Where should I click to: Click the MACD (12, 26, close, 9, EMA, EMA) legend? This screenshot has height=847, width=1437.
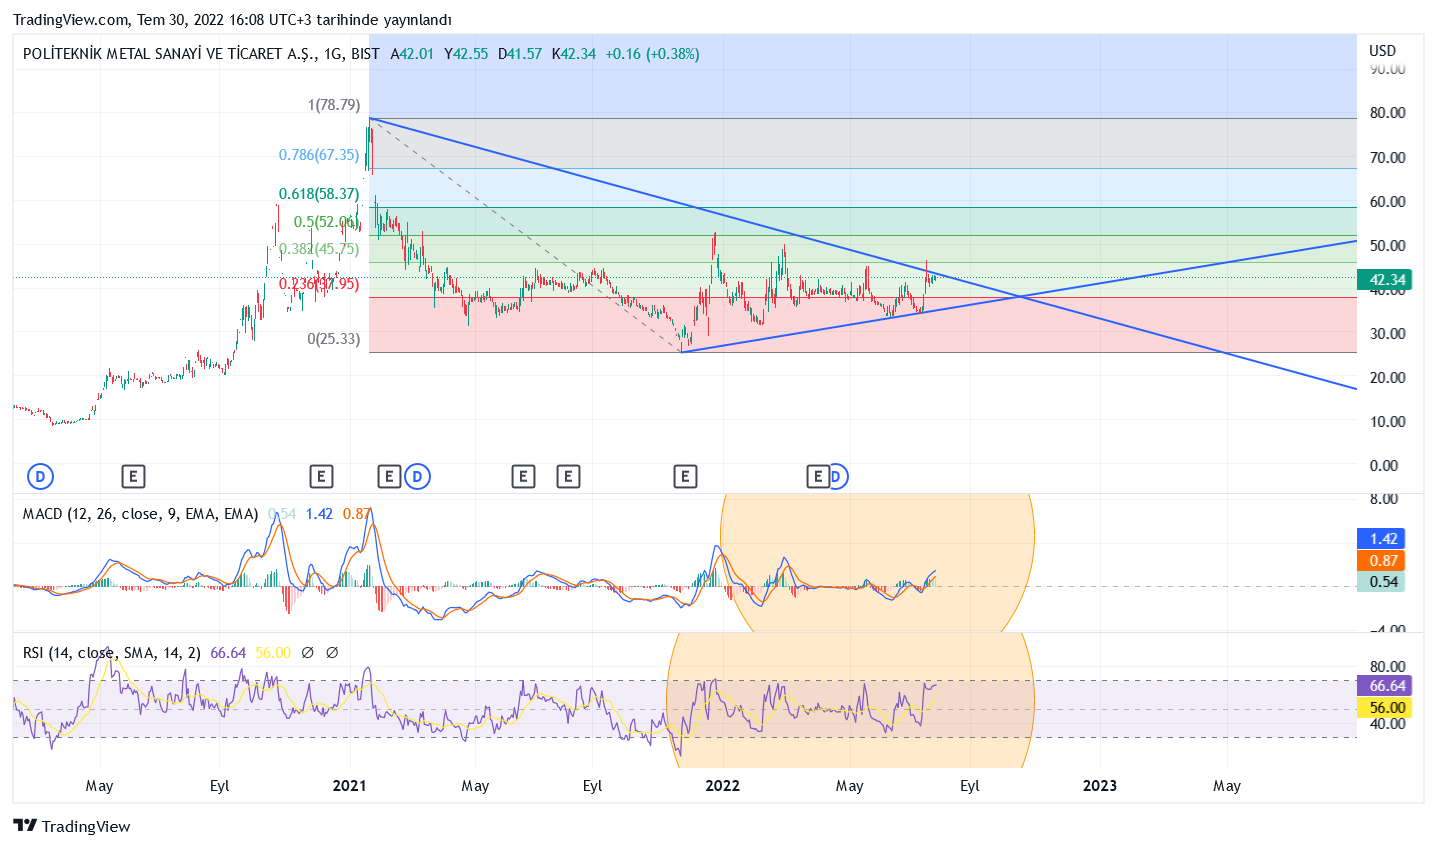[140, 514]
